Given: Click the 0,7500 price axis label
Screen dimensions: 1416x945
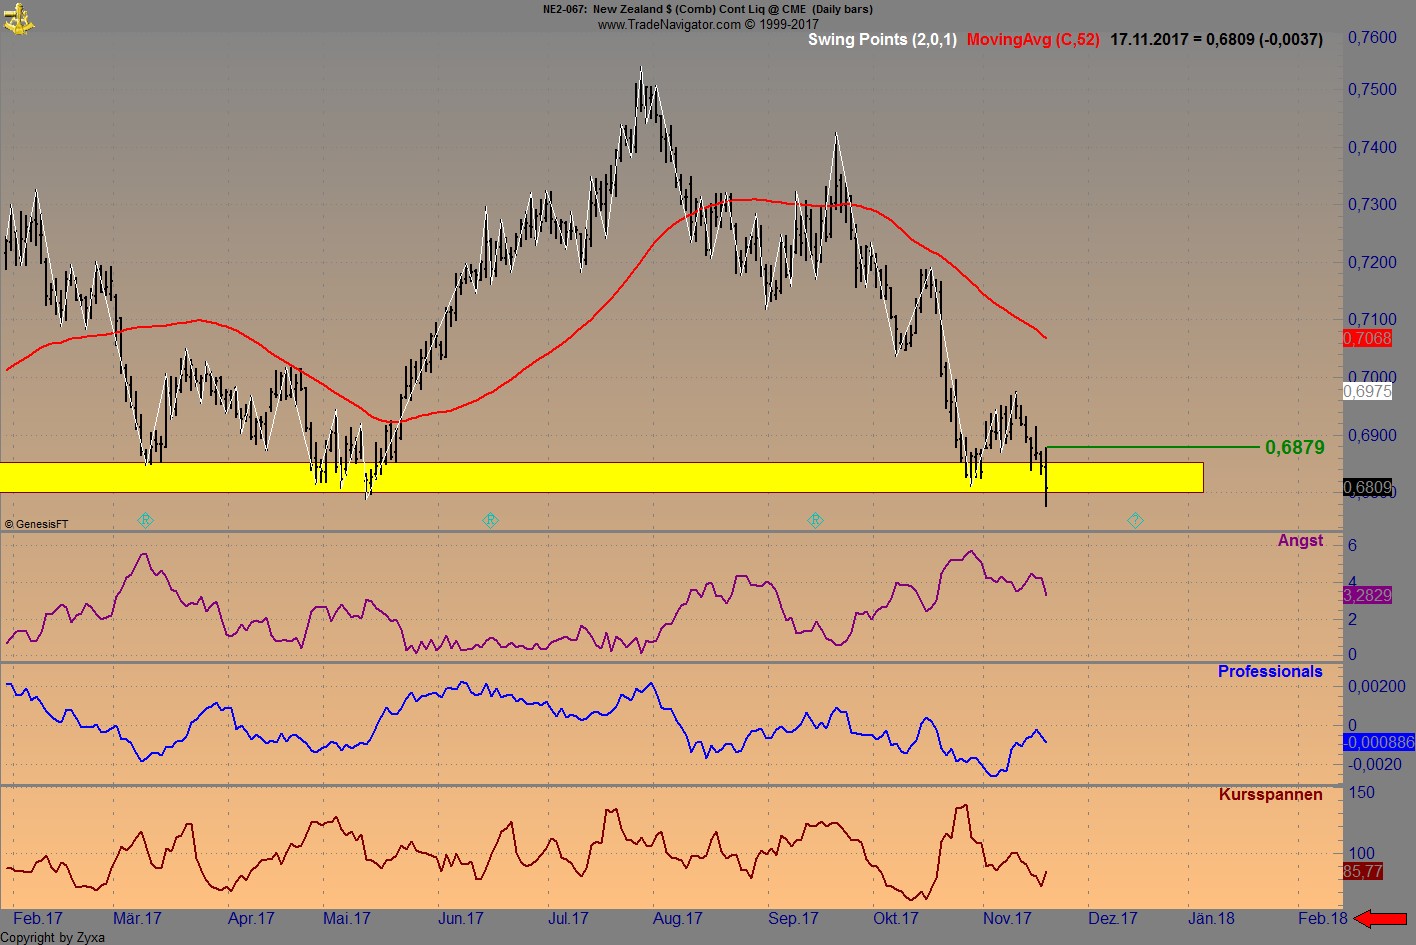Looking at the screenshot, I should pos(1372,89).
